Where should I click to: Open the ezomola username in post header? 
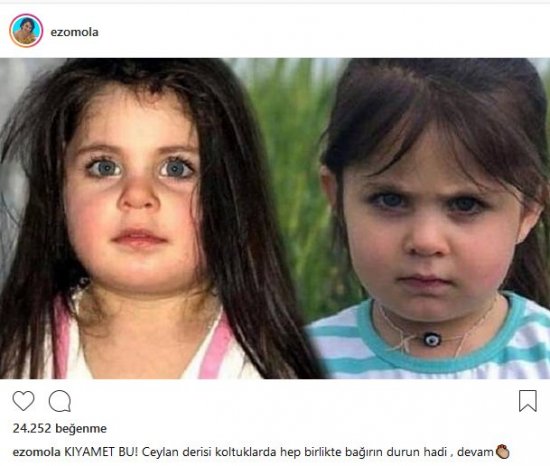(74, 32)
